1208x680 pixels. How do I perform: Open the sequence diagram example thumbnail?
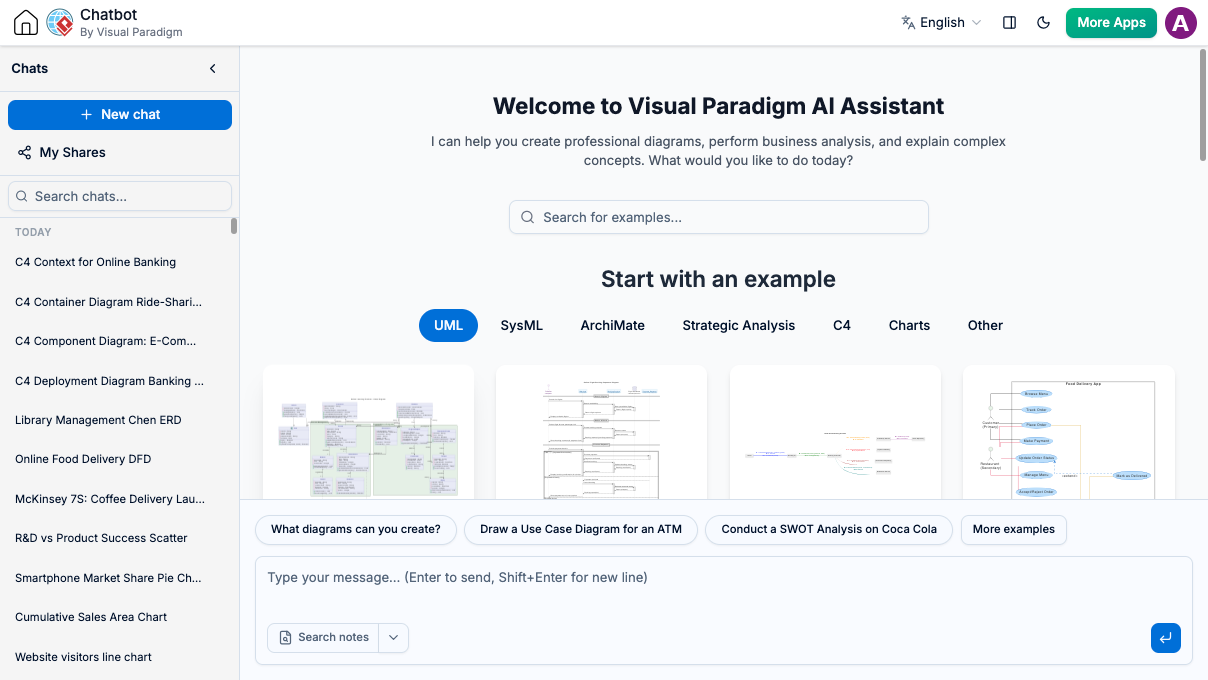[x=602, y=433]
